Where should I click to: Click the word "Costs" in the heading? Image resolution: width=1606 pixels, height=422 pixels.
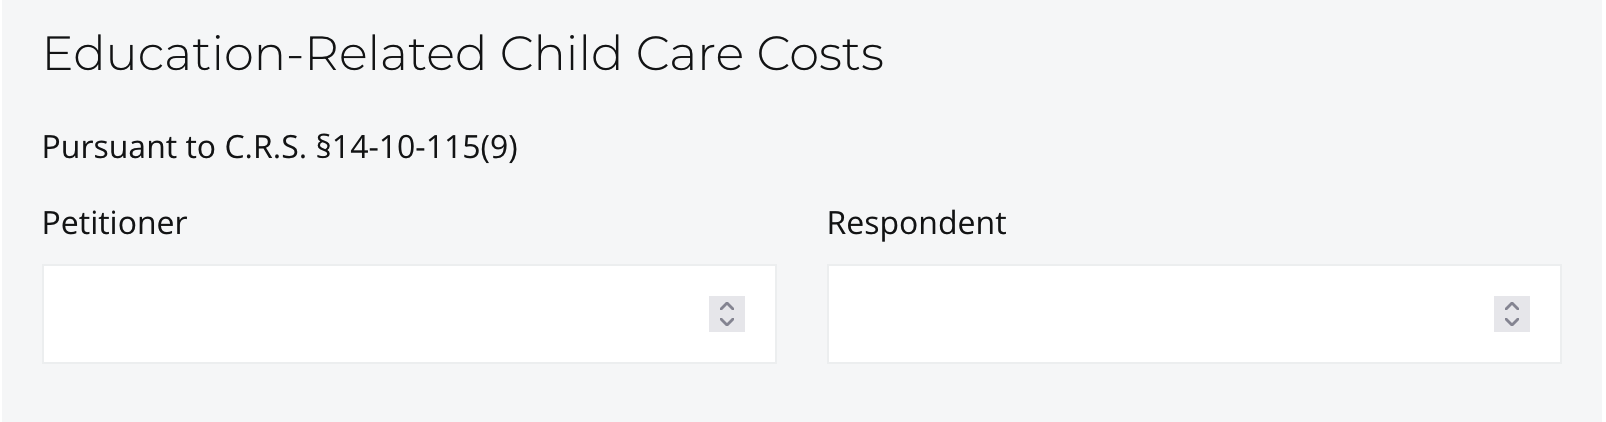tap(820, 54)
